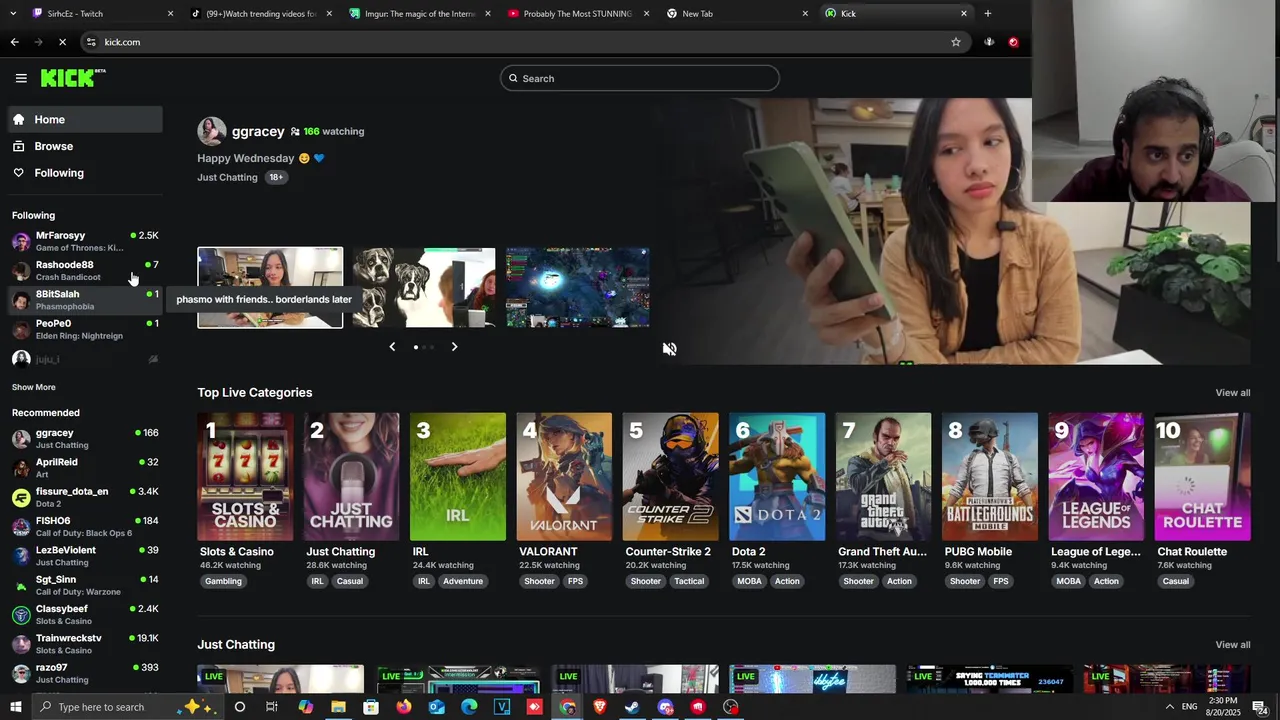Show hidden system tray icons

click(x=1170, y=707)
